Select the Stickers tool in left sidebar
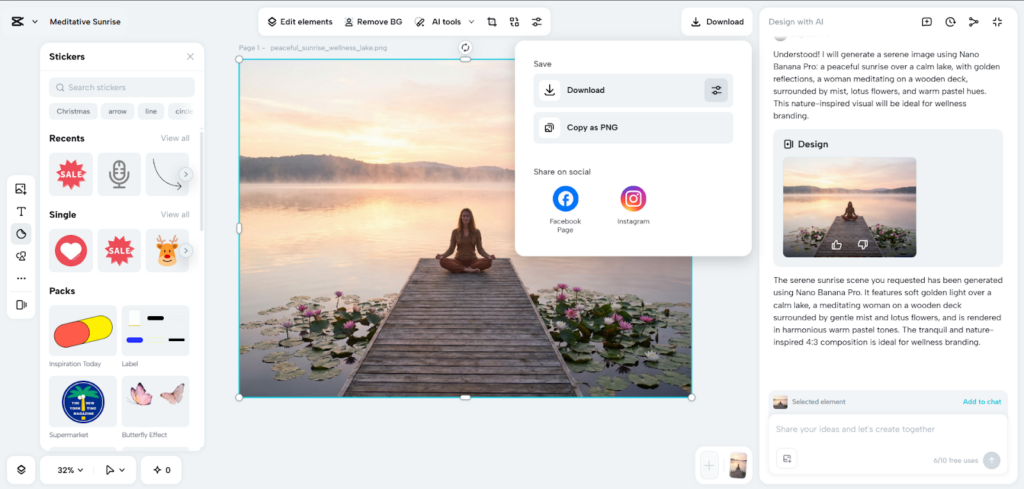This screenshot has width=1024, height=489. (x=21, y=234)
